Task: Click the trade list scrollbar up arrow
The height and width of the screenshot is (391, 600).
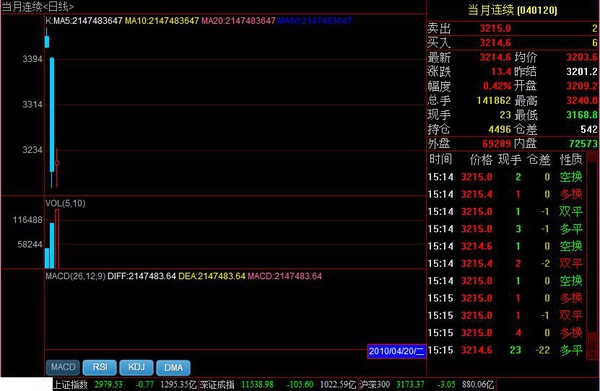Action: pos(592,156)
